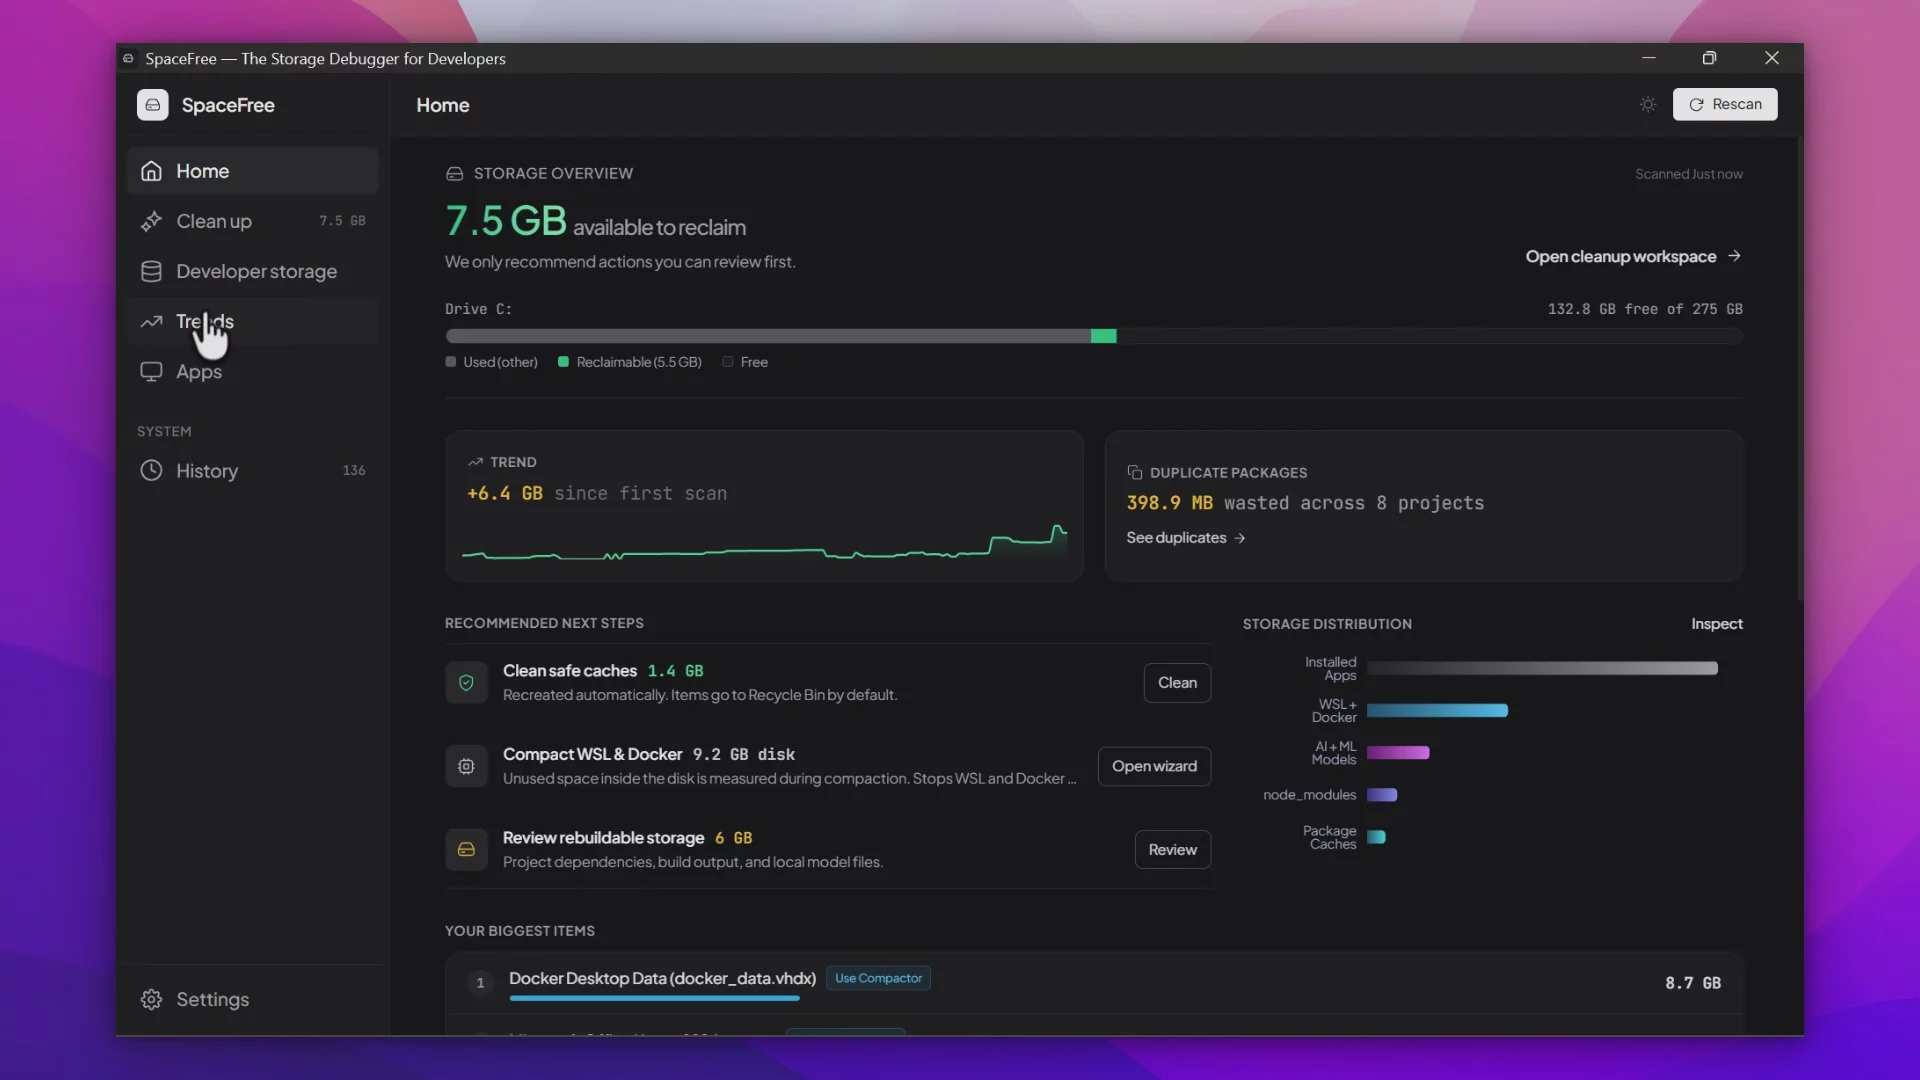The width and height of the screenshot is (1920, 1080).
Task: Click the Clean up sparkle icon
Action: coord(151,221)
